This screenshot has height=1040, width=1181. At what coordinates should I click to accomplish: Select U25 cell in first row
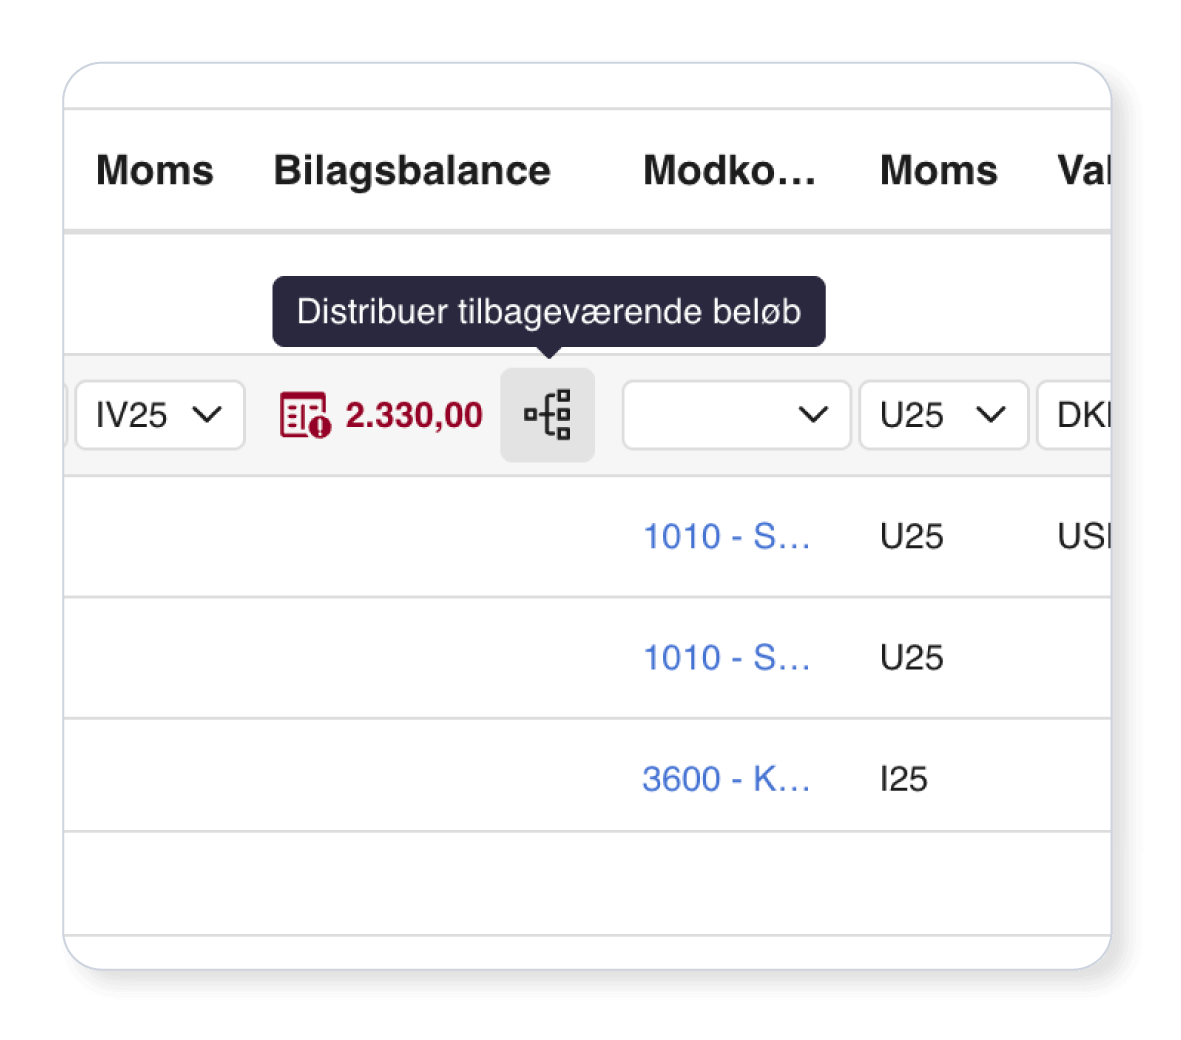[x=911, y=537]
